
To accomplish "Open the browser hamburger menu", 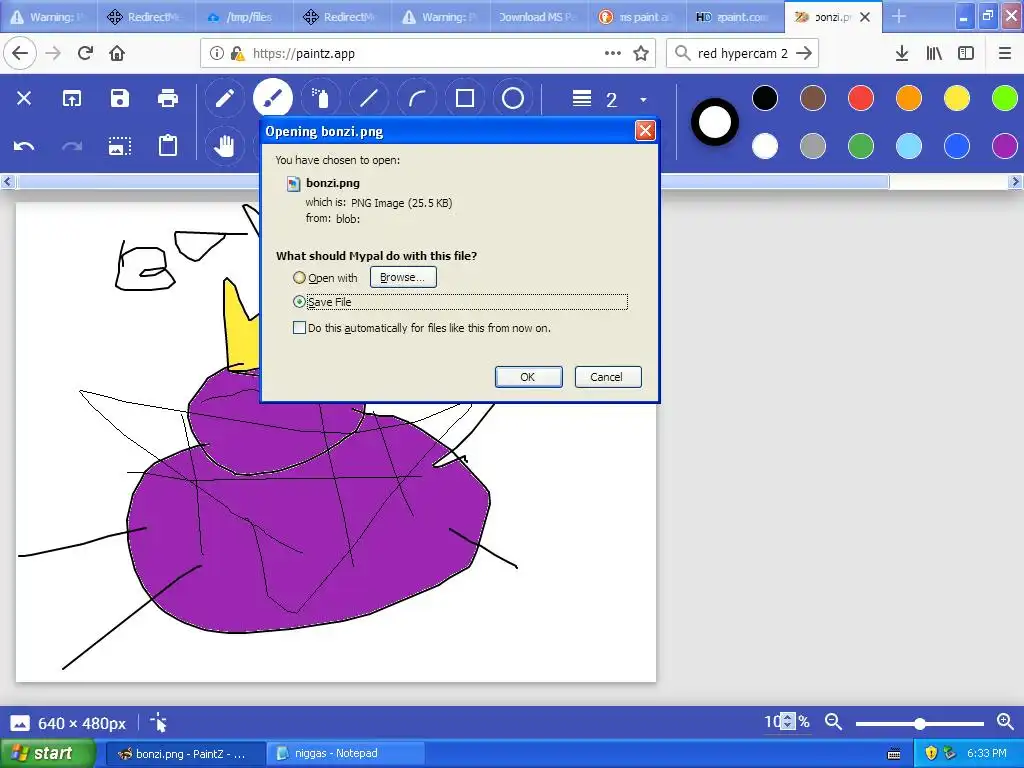I will tap(1005, 54).
